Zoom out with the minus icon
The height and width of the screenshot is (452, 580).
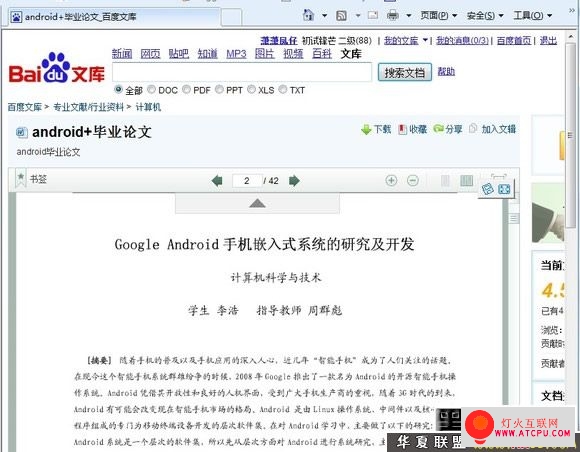click(412, 181)
